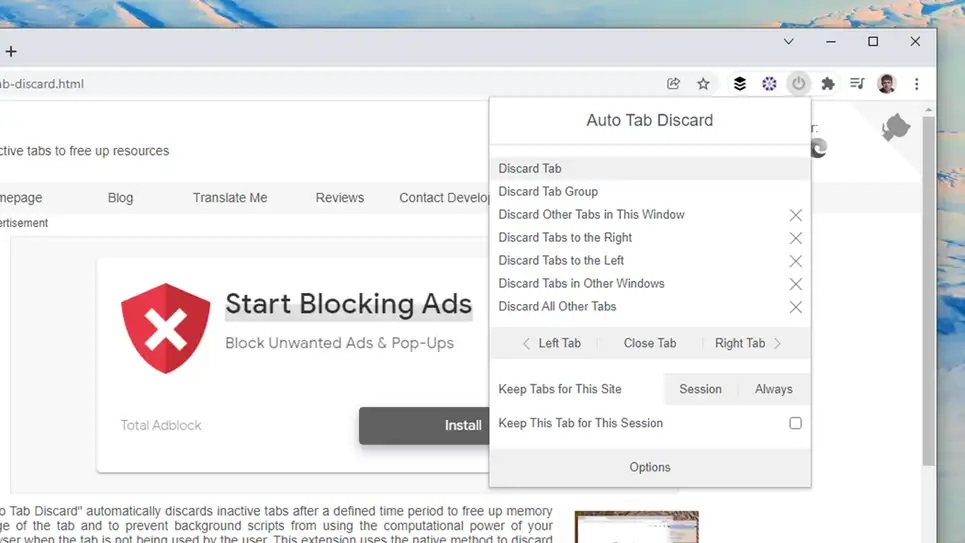Keep tabs for this site for Session
This screenshot has height=543, width=965.
(x=700, y=389)
